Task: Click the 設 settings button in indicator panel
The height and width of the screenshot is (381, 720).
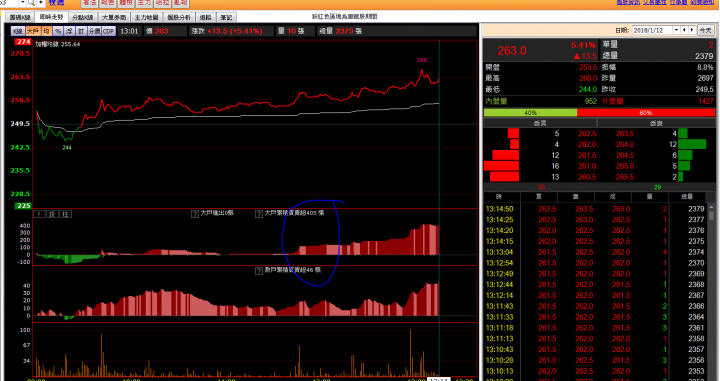Action: pyautogui.click(x=53, y=214)
